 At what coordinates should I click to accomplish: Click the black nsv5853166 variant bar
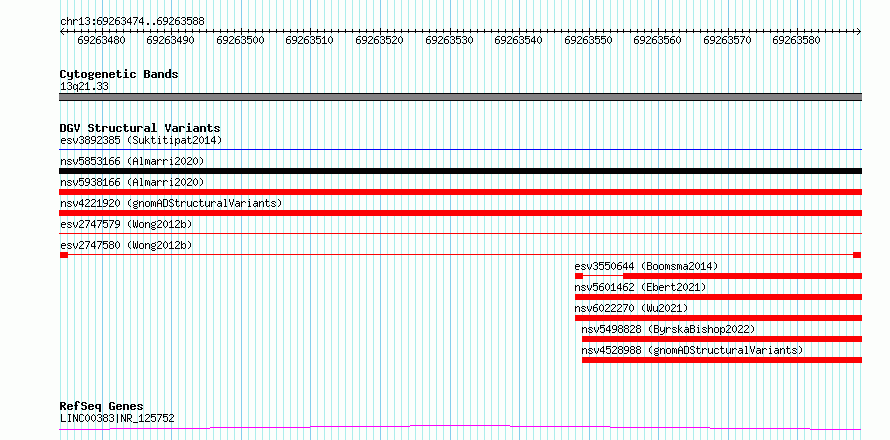(x=460, y=171)
